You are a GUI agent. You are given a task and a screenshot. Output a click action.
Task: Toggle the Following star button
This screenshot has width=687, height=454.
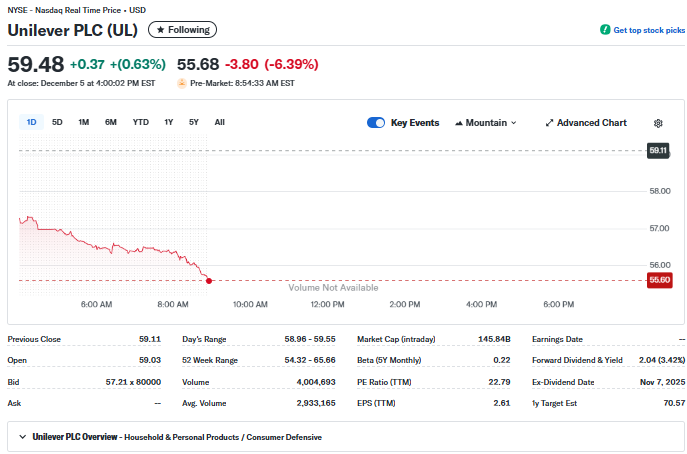[182, 30]
